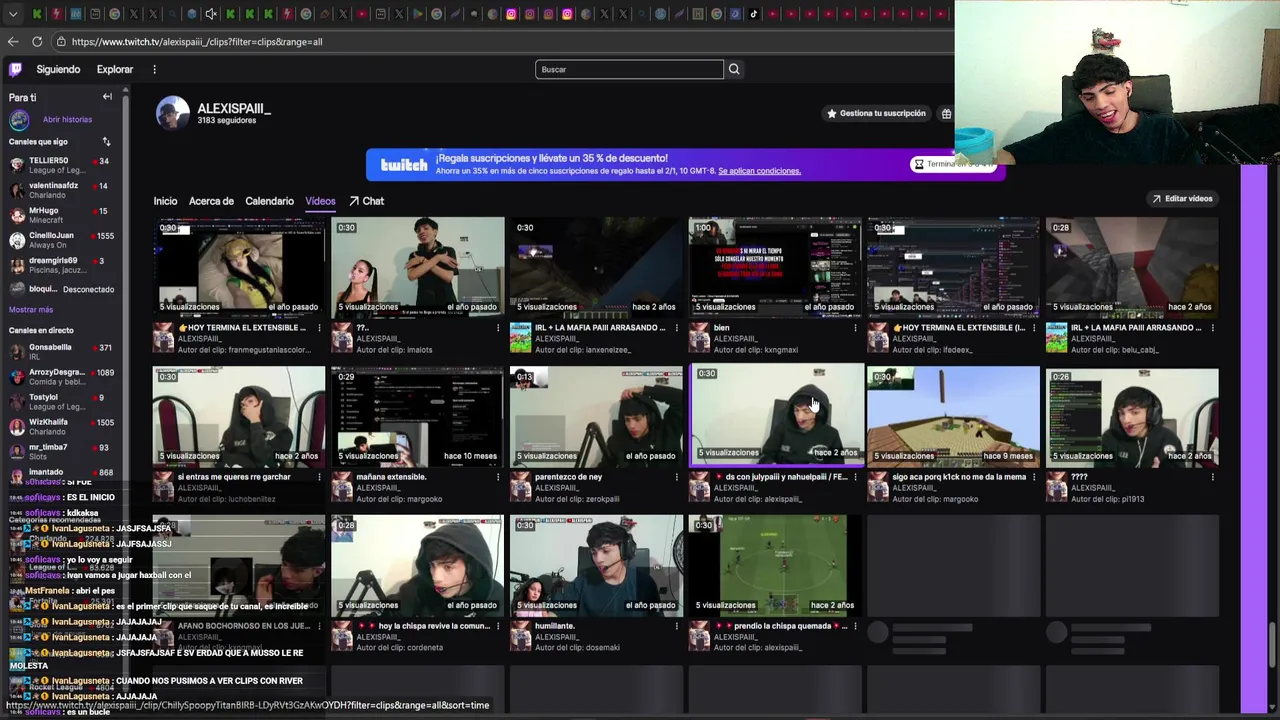
Task: Open Siguiendo in the top navigation
Action: click(58, 69)
